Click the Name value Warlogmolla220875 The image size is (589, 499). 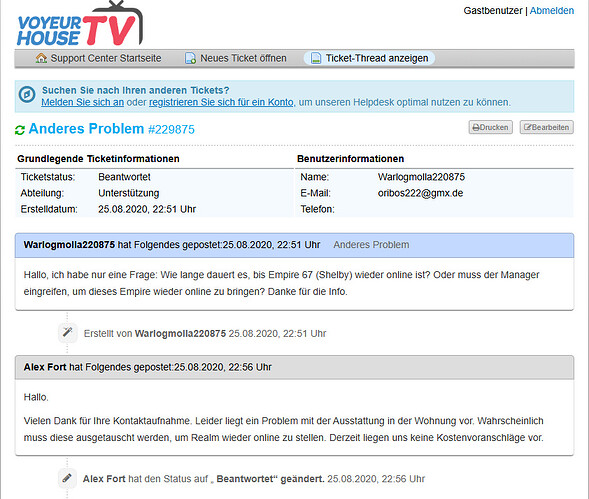tap(421, 177)
